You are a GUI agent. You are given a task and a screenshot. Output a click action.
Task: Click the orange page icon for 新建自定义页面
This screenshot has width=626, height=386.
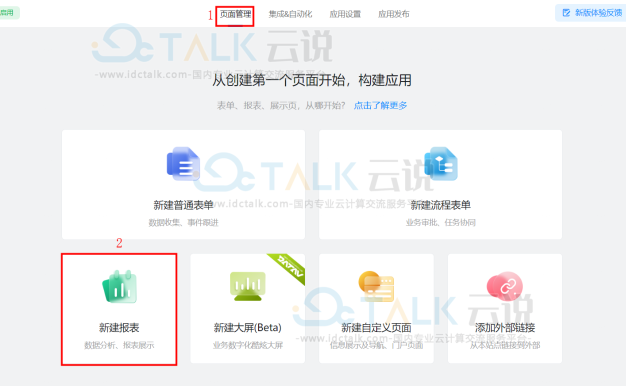tap(376, 287)
